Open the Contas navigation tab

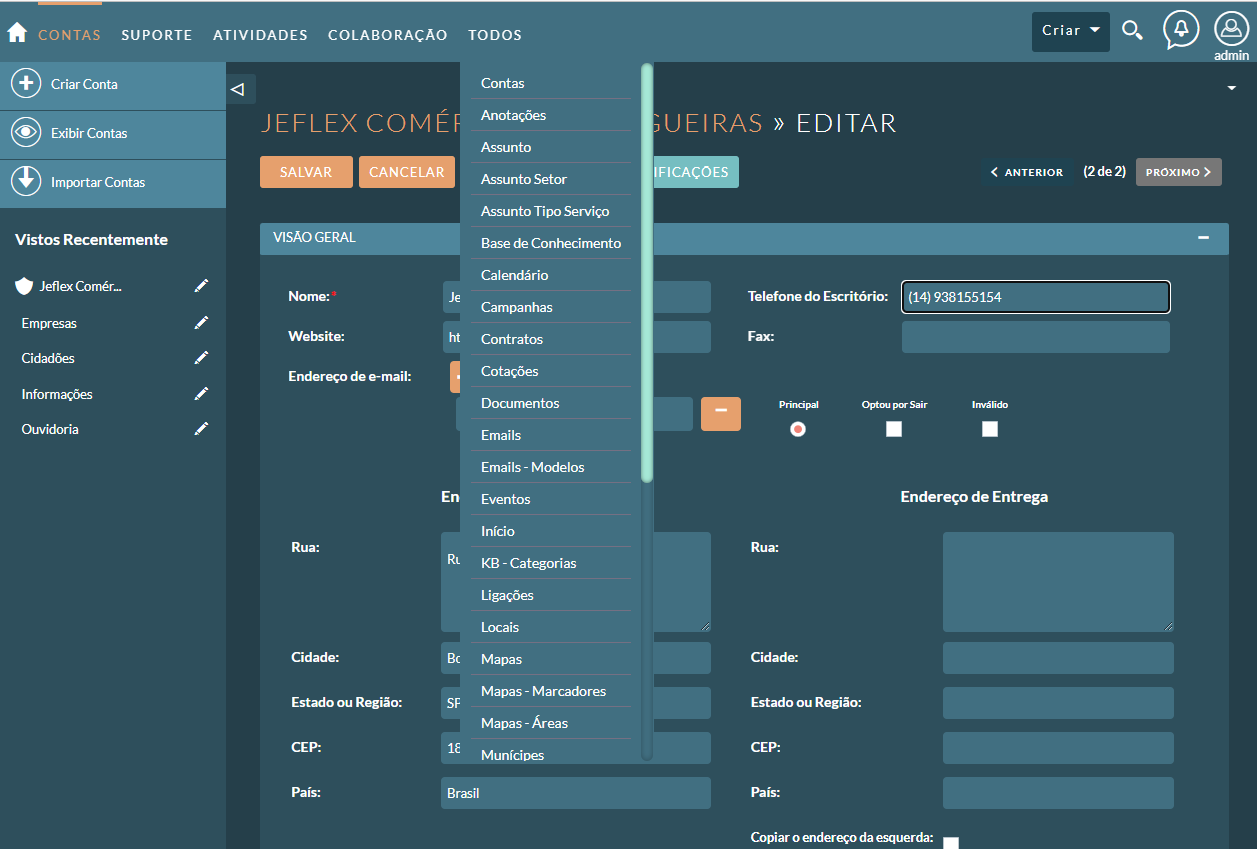(69, 35)
